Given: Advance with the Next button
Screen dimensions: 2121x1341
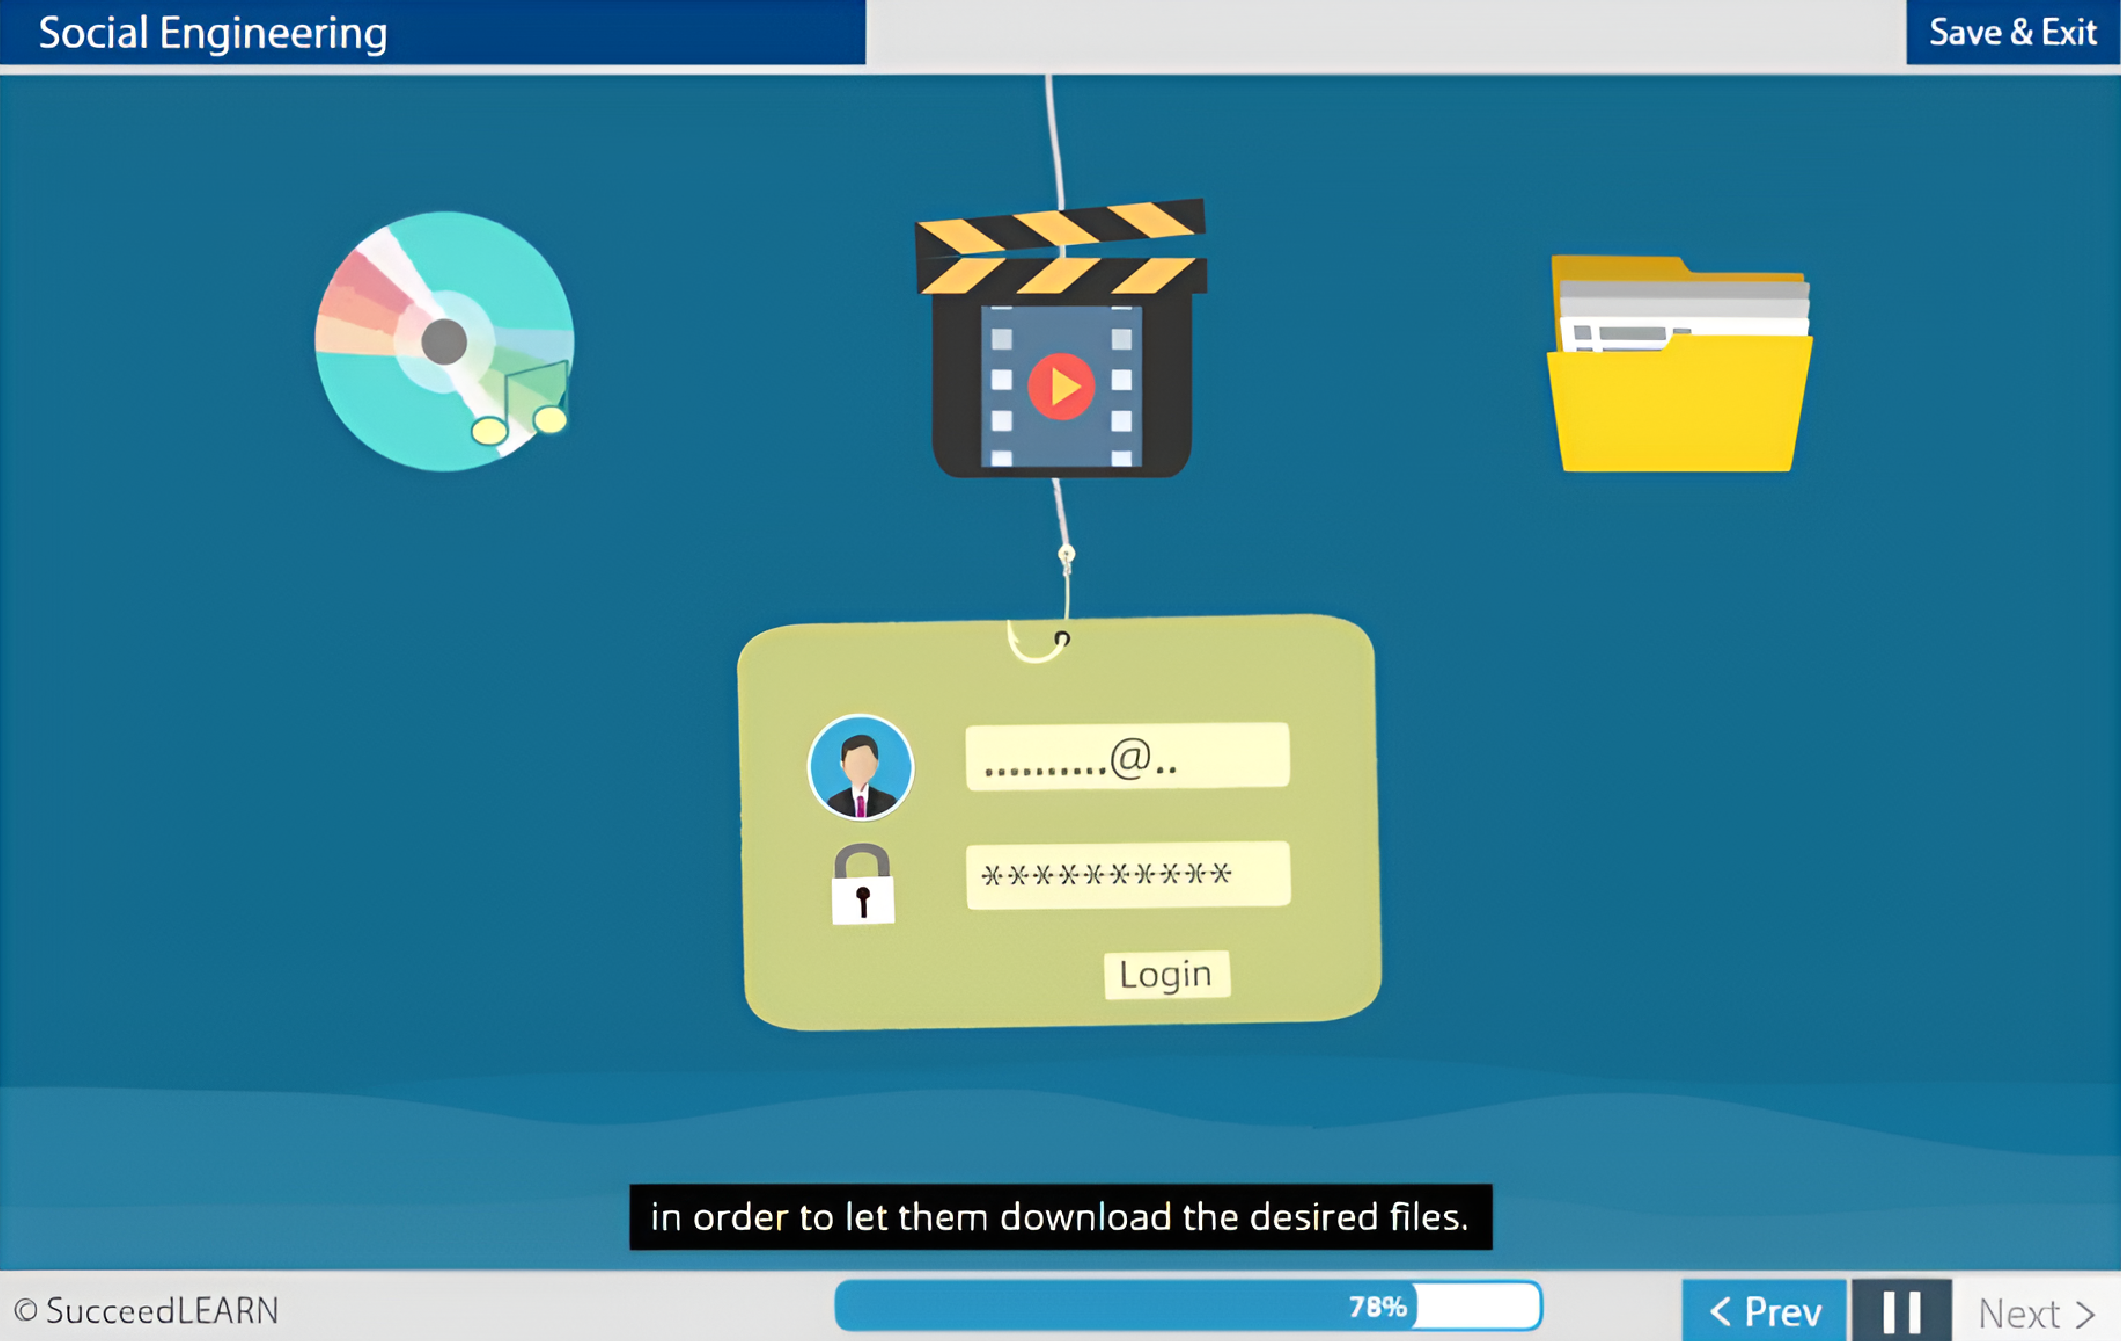Looking at the screenshot, I should (2036, 1312).
